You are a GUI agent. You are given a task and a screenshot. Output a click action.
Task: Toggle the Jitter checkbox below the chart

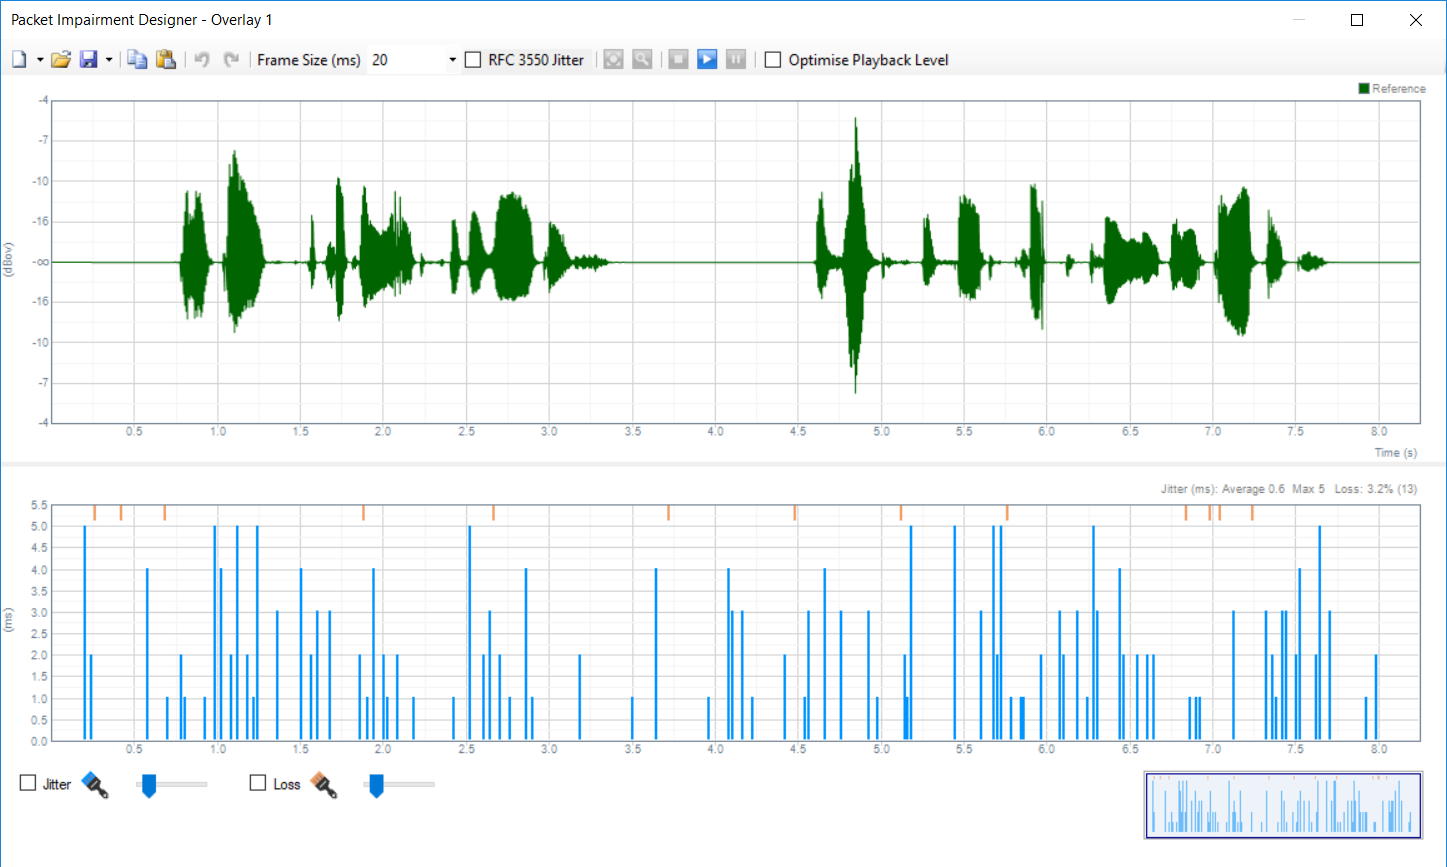(28, 783)
